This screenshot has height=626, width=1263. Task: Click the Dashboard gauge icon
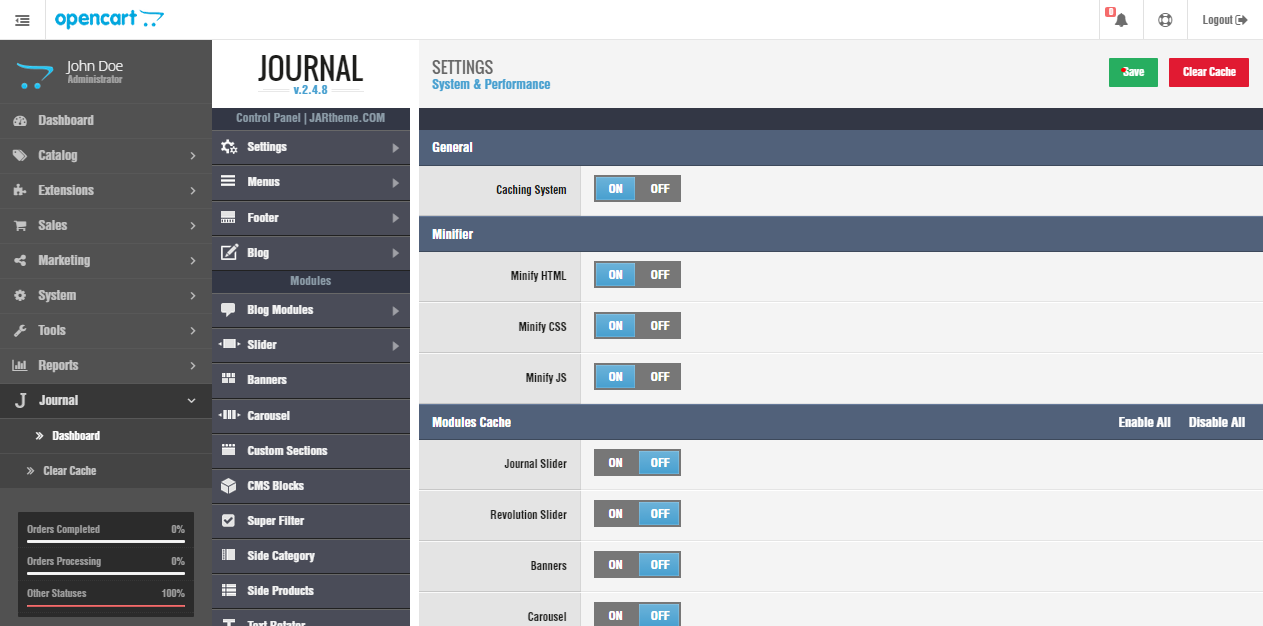click(x=20, y=120)
